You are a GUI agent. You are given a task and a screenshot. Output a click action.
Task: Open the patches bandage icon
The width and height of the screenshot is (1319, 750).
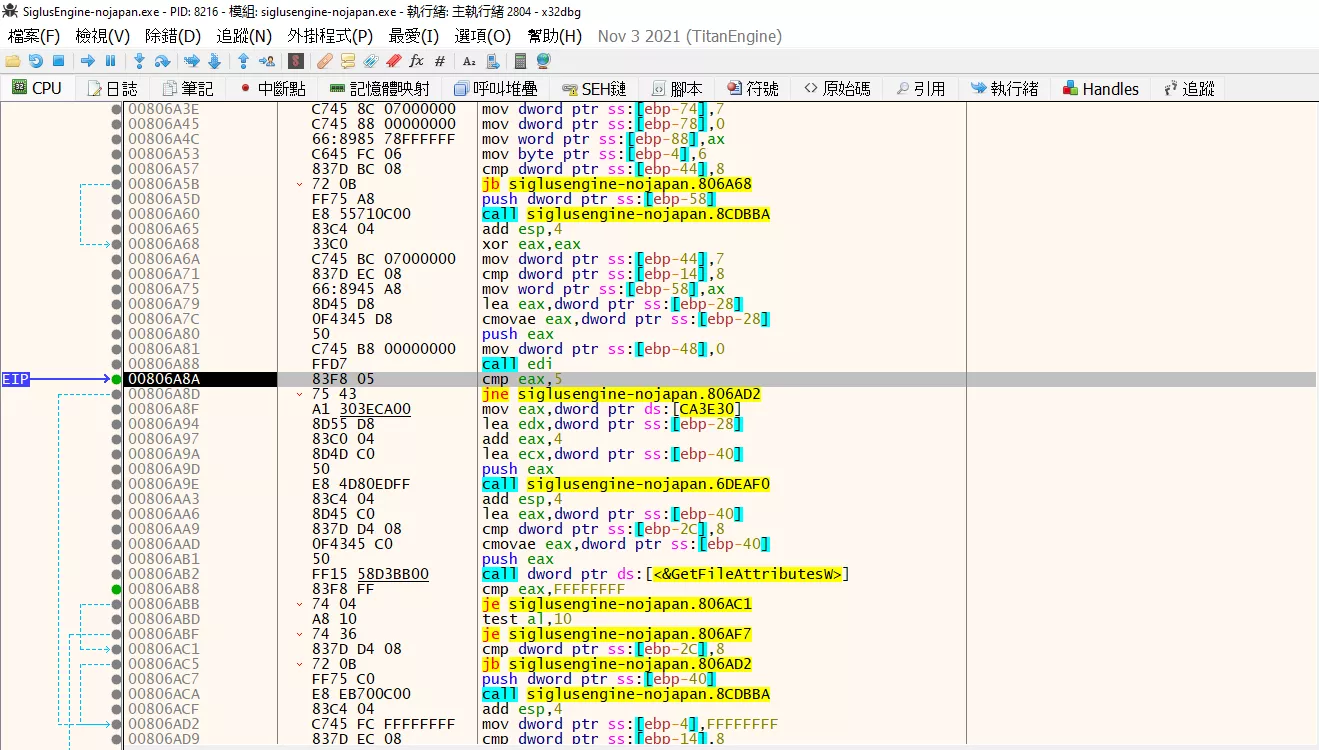point(324,61)
